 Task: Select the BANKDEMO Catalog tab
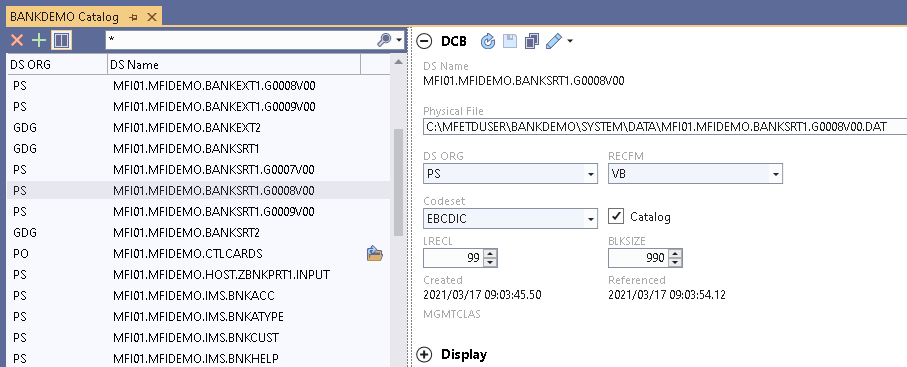point(64,17)
